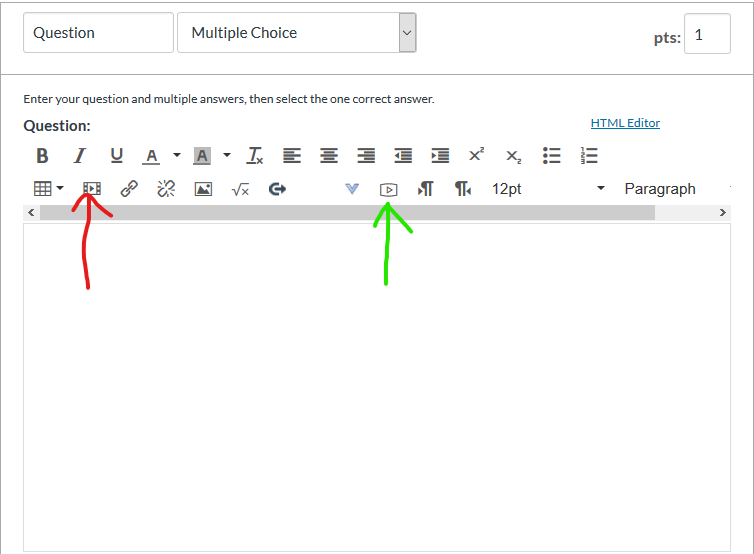The height and width of the screenshot is (554, 754).
Task: Toggle bold text formatting
Action: tap(42, 156)
